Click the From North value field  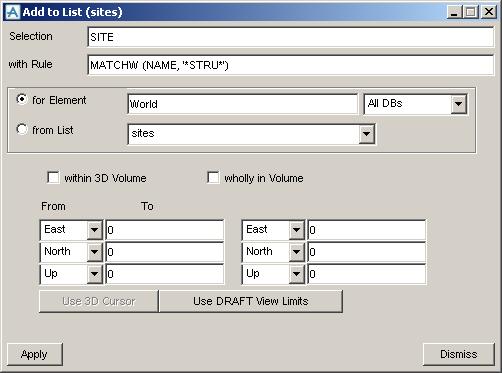[165, 252]
